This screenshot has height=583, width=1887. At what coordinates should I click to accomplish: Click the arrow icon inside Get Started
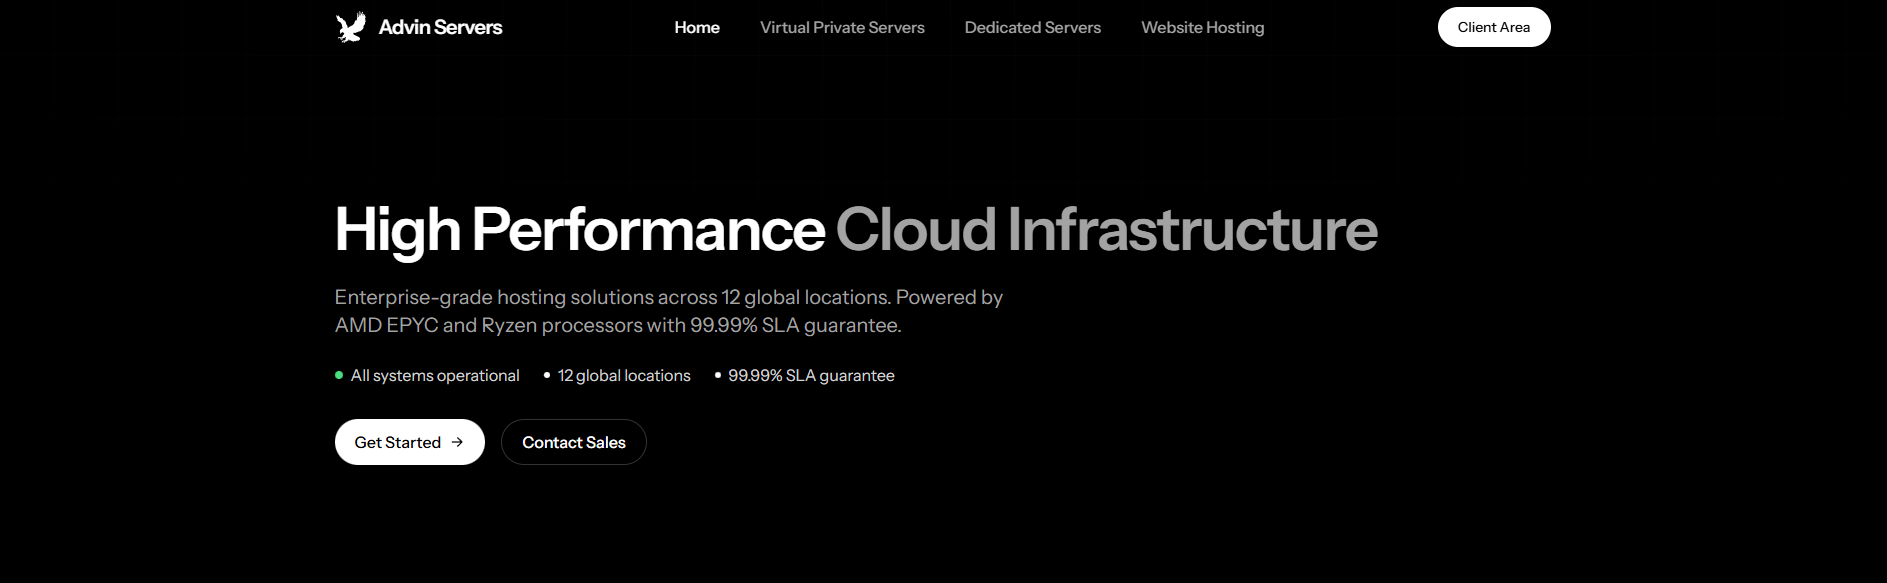(457, 442)
